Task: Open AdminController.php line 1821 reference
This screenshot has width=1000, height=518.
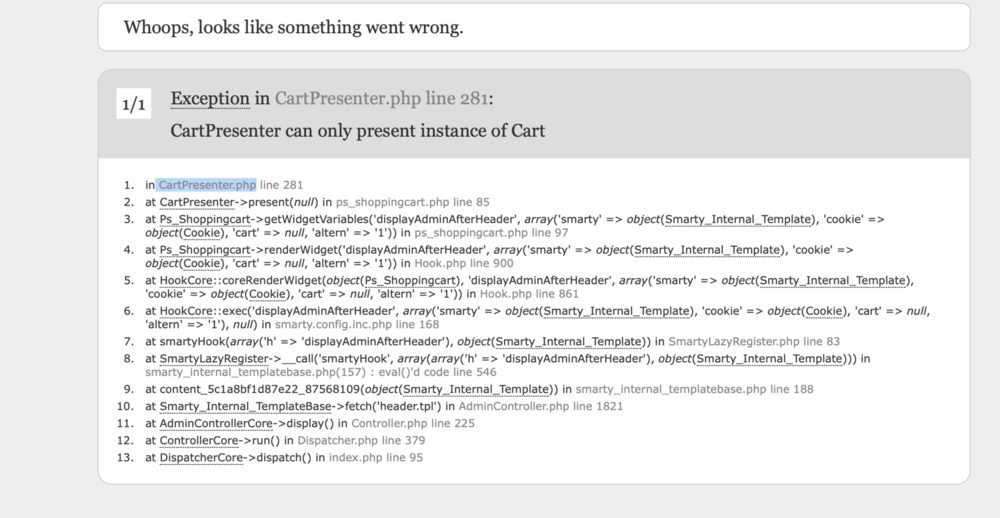Action: tap(541, 406)
